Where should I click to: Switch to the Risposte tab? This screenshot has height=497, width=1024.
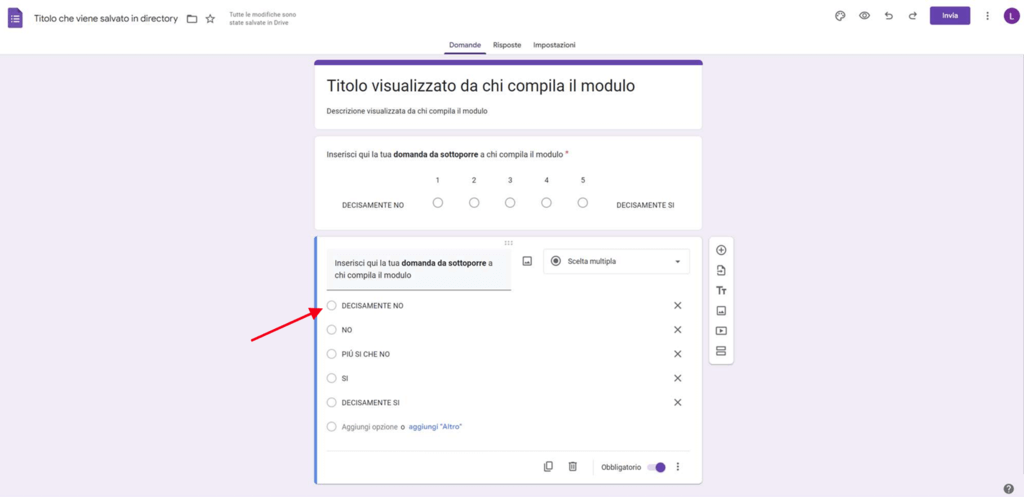click(507, 45)
